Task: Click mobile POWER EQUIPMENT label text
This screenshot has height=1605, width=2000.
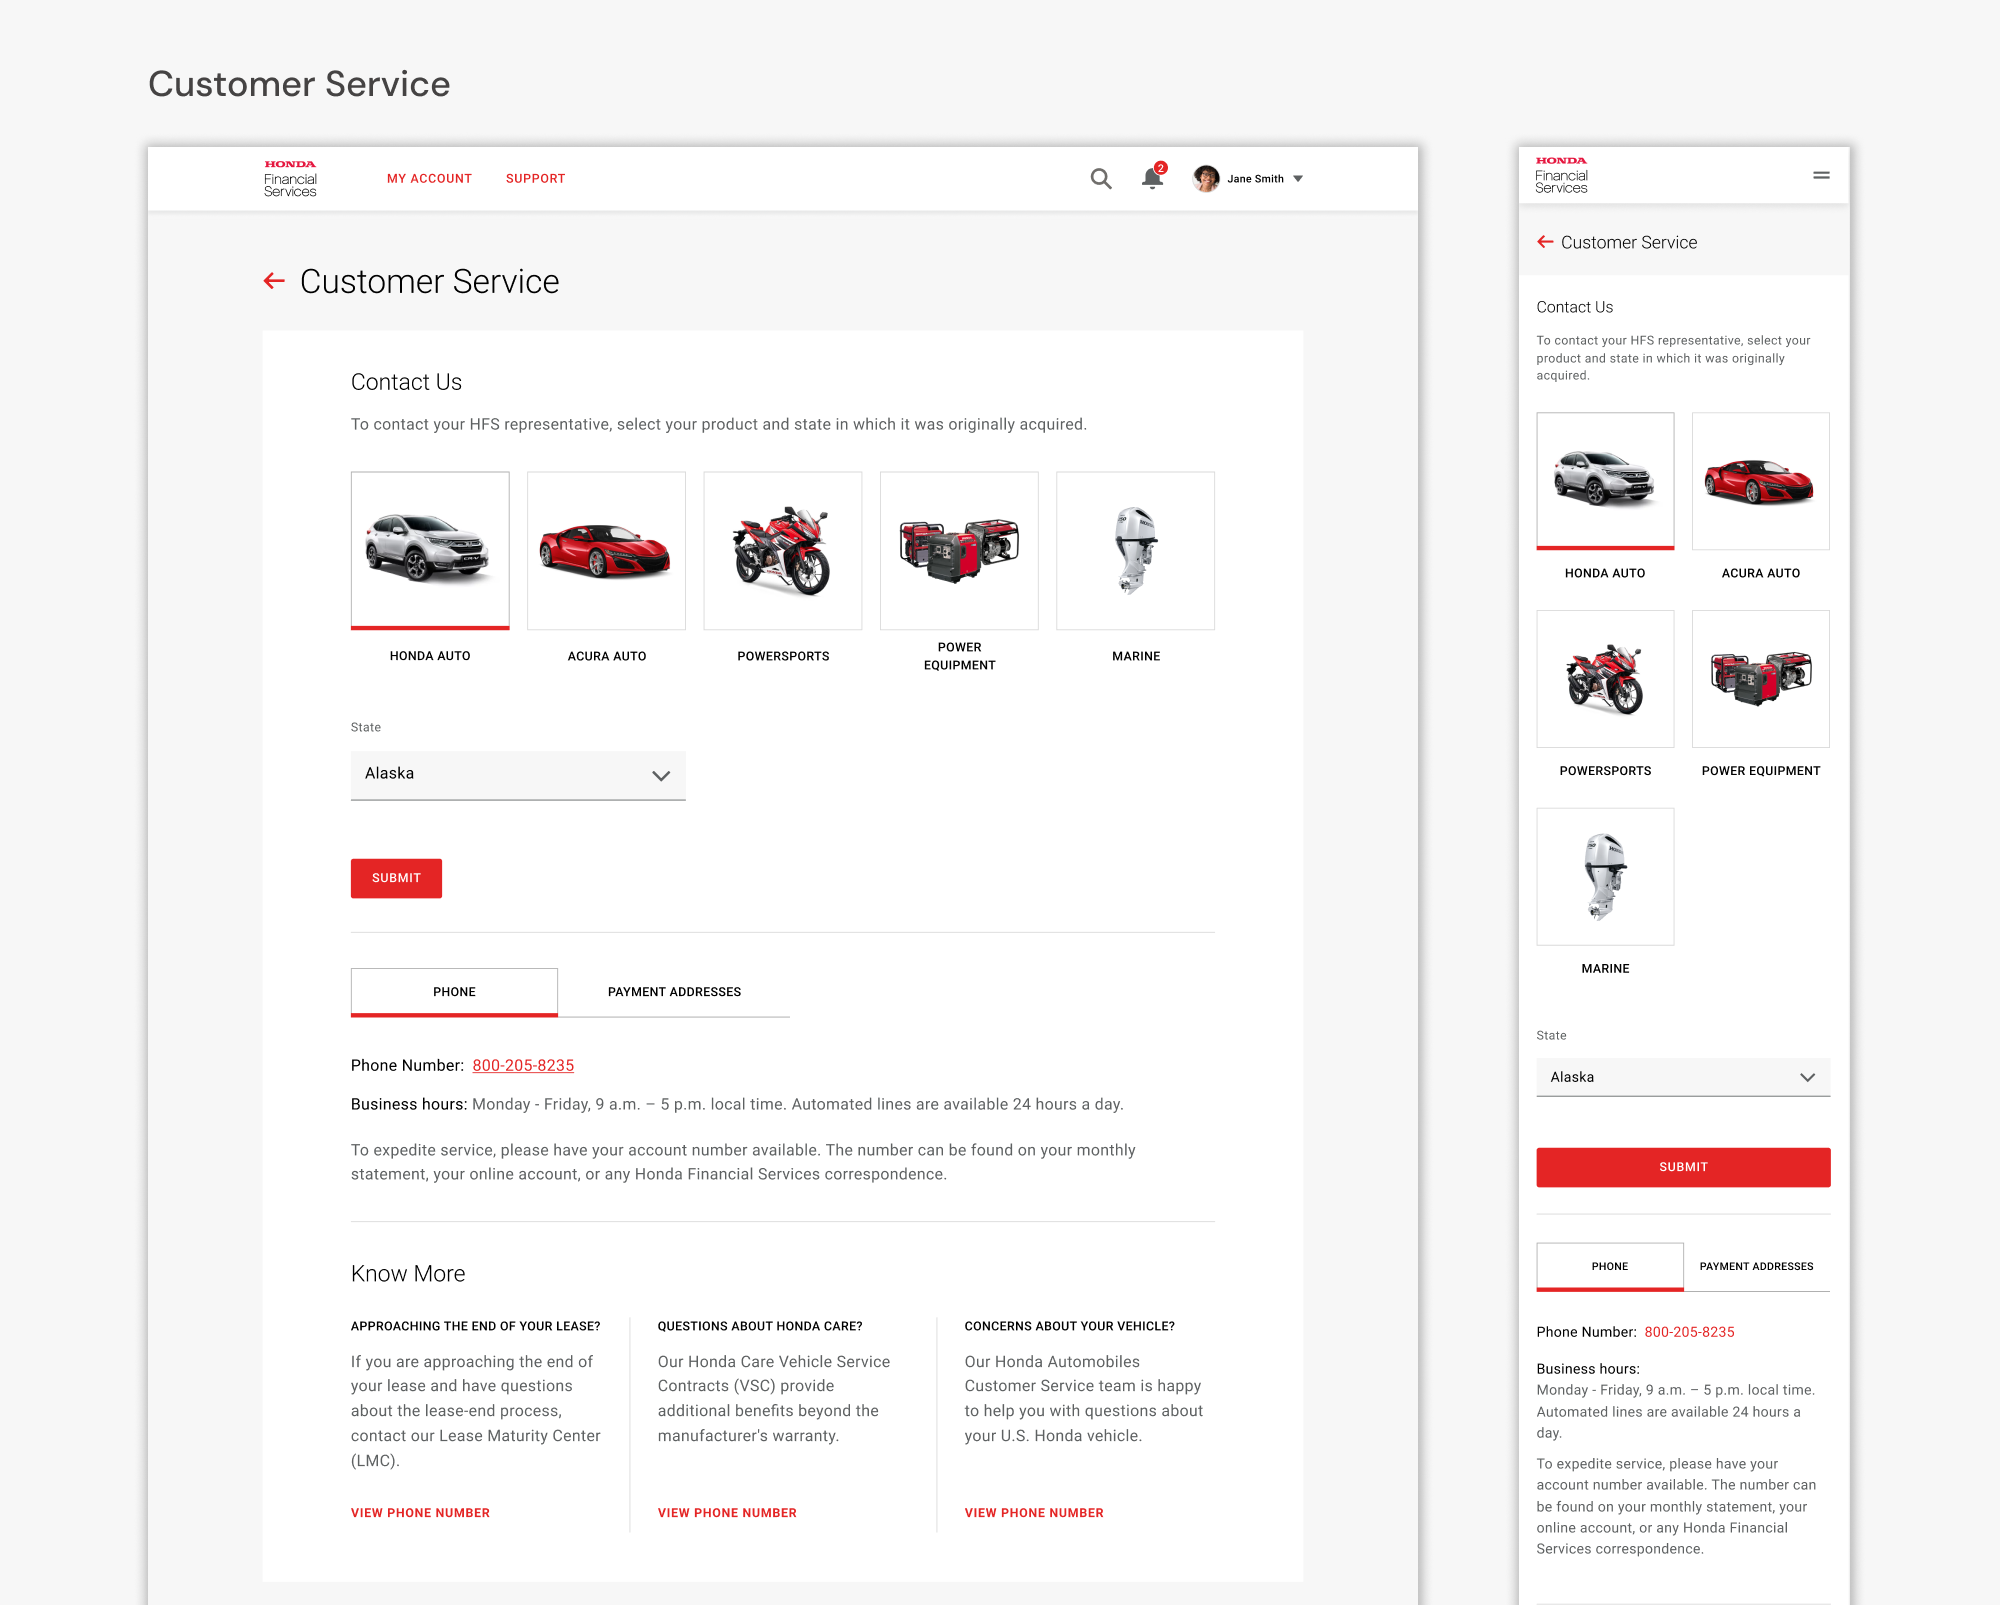Action: pos(1761,771)
